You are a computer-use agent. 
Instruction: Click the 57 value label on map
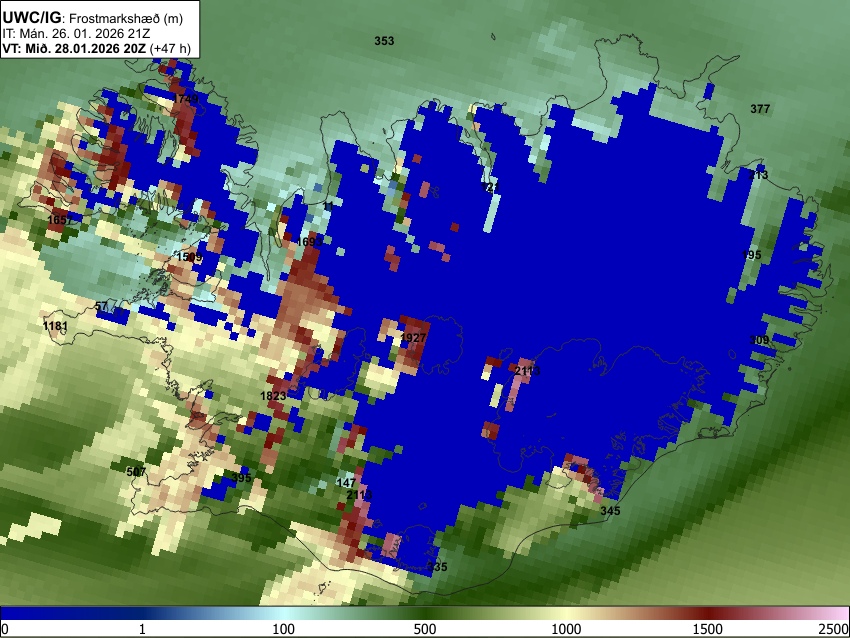click(x=101, y=306)
